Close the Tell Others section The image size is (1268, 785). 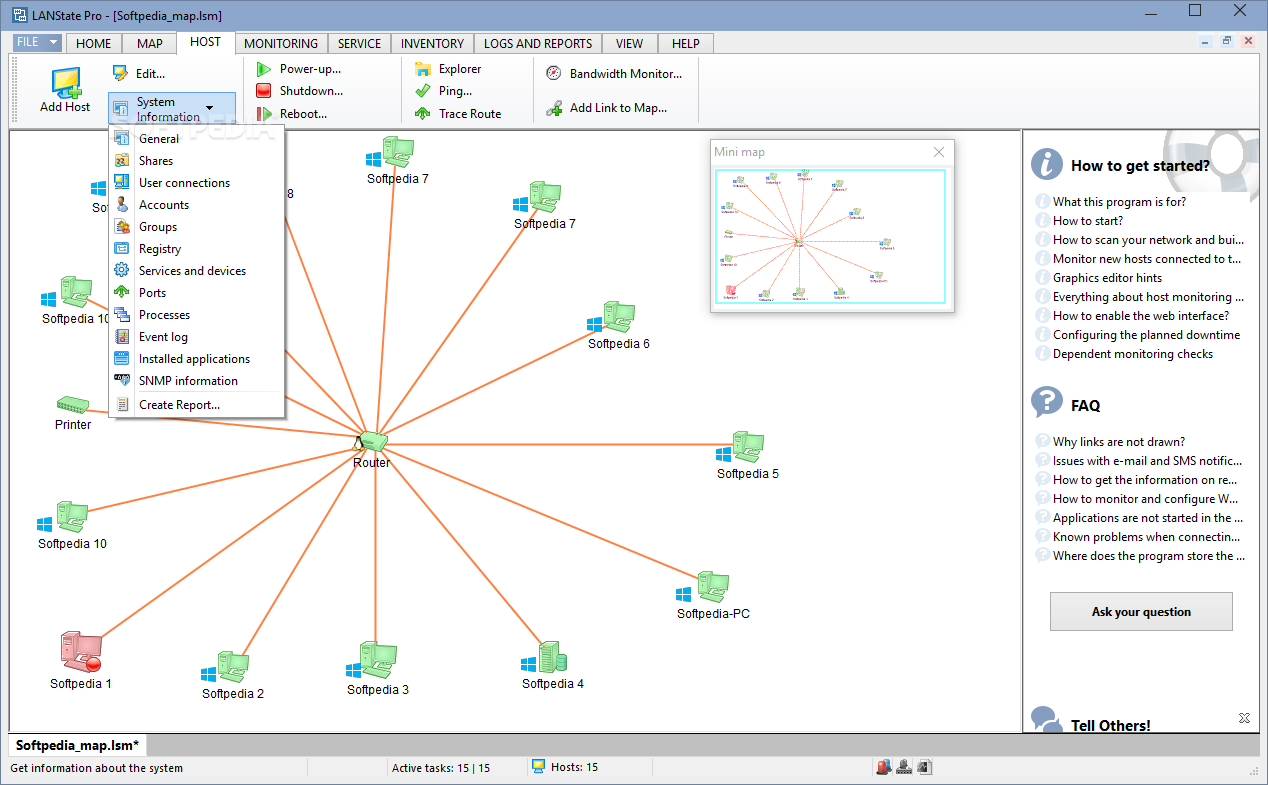click(x=1244, y=718)
